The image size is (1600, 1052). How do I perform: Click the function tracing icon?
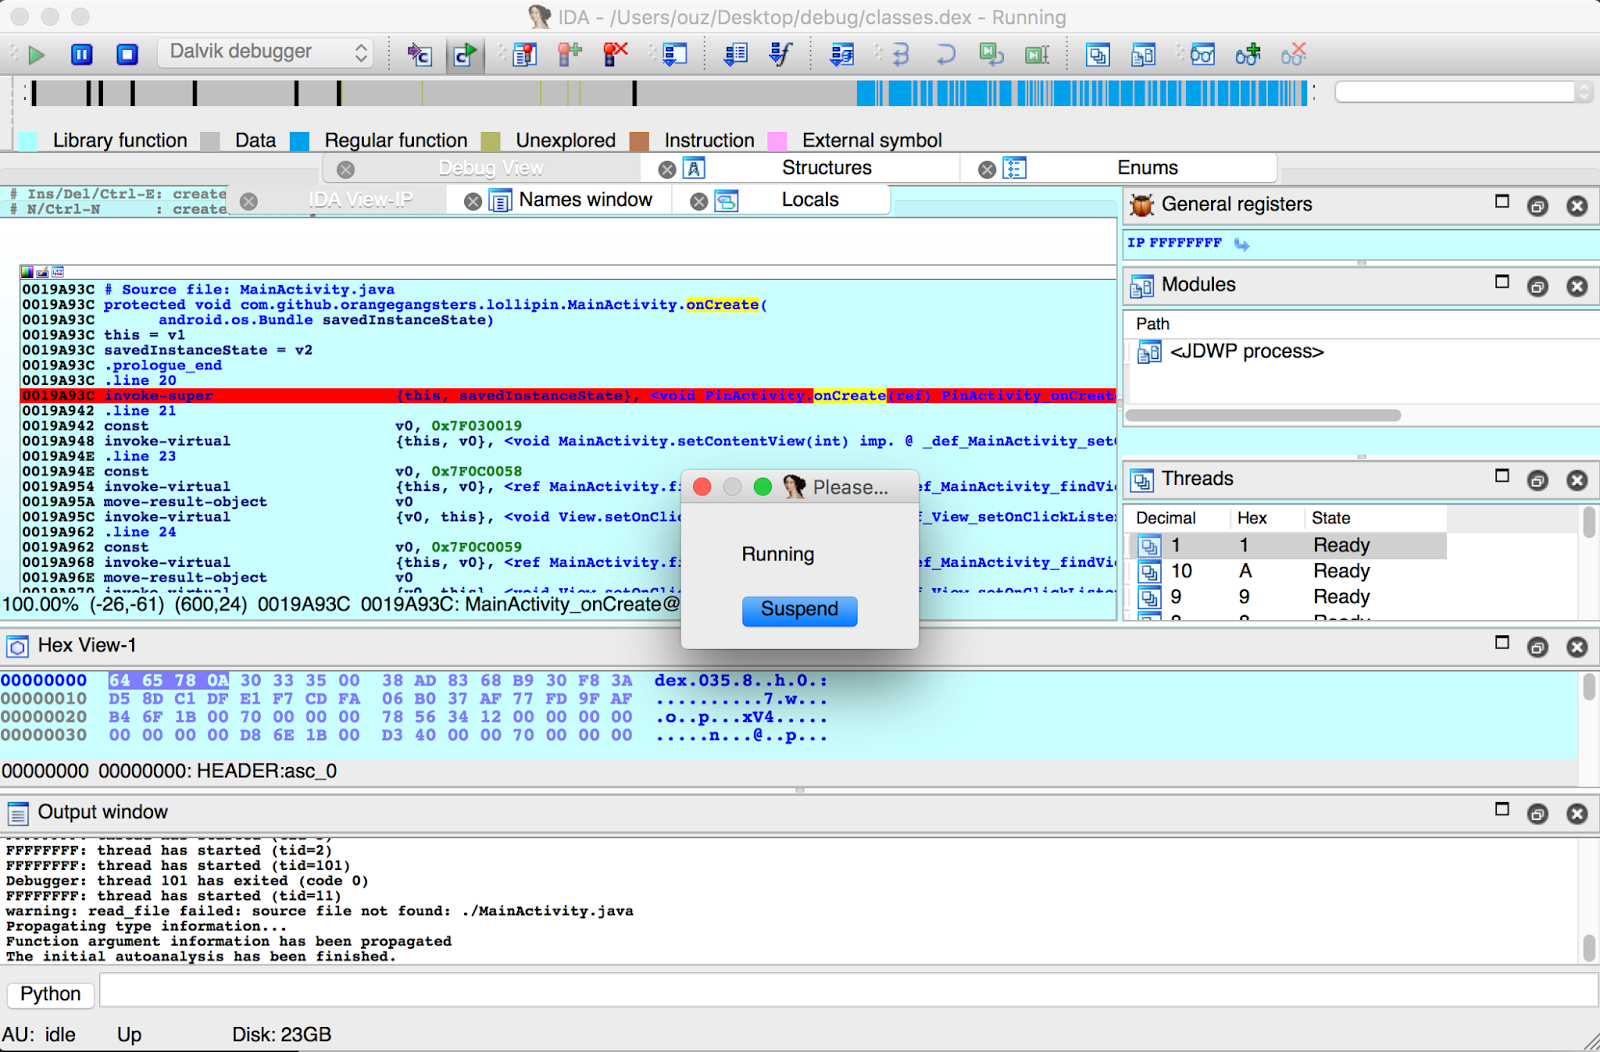coord(780,54)
